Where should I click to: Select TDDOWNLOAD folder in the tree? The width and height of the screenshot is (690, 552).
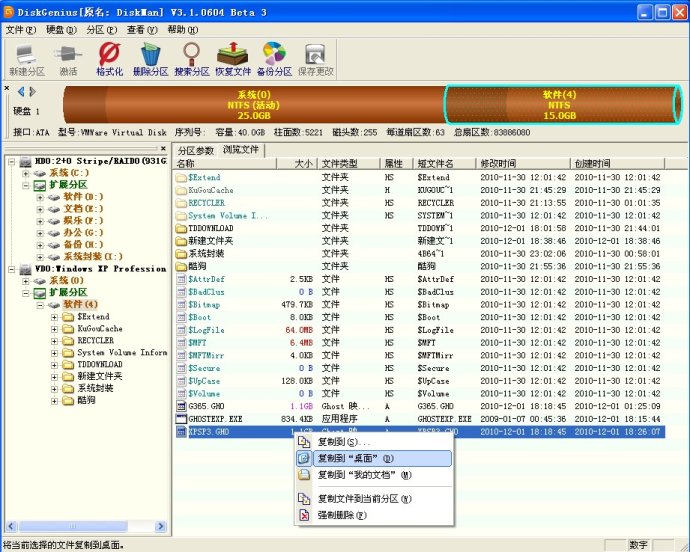click(100, 364)
